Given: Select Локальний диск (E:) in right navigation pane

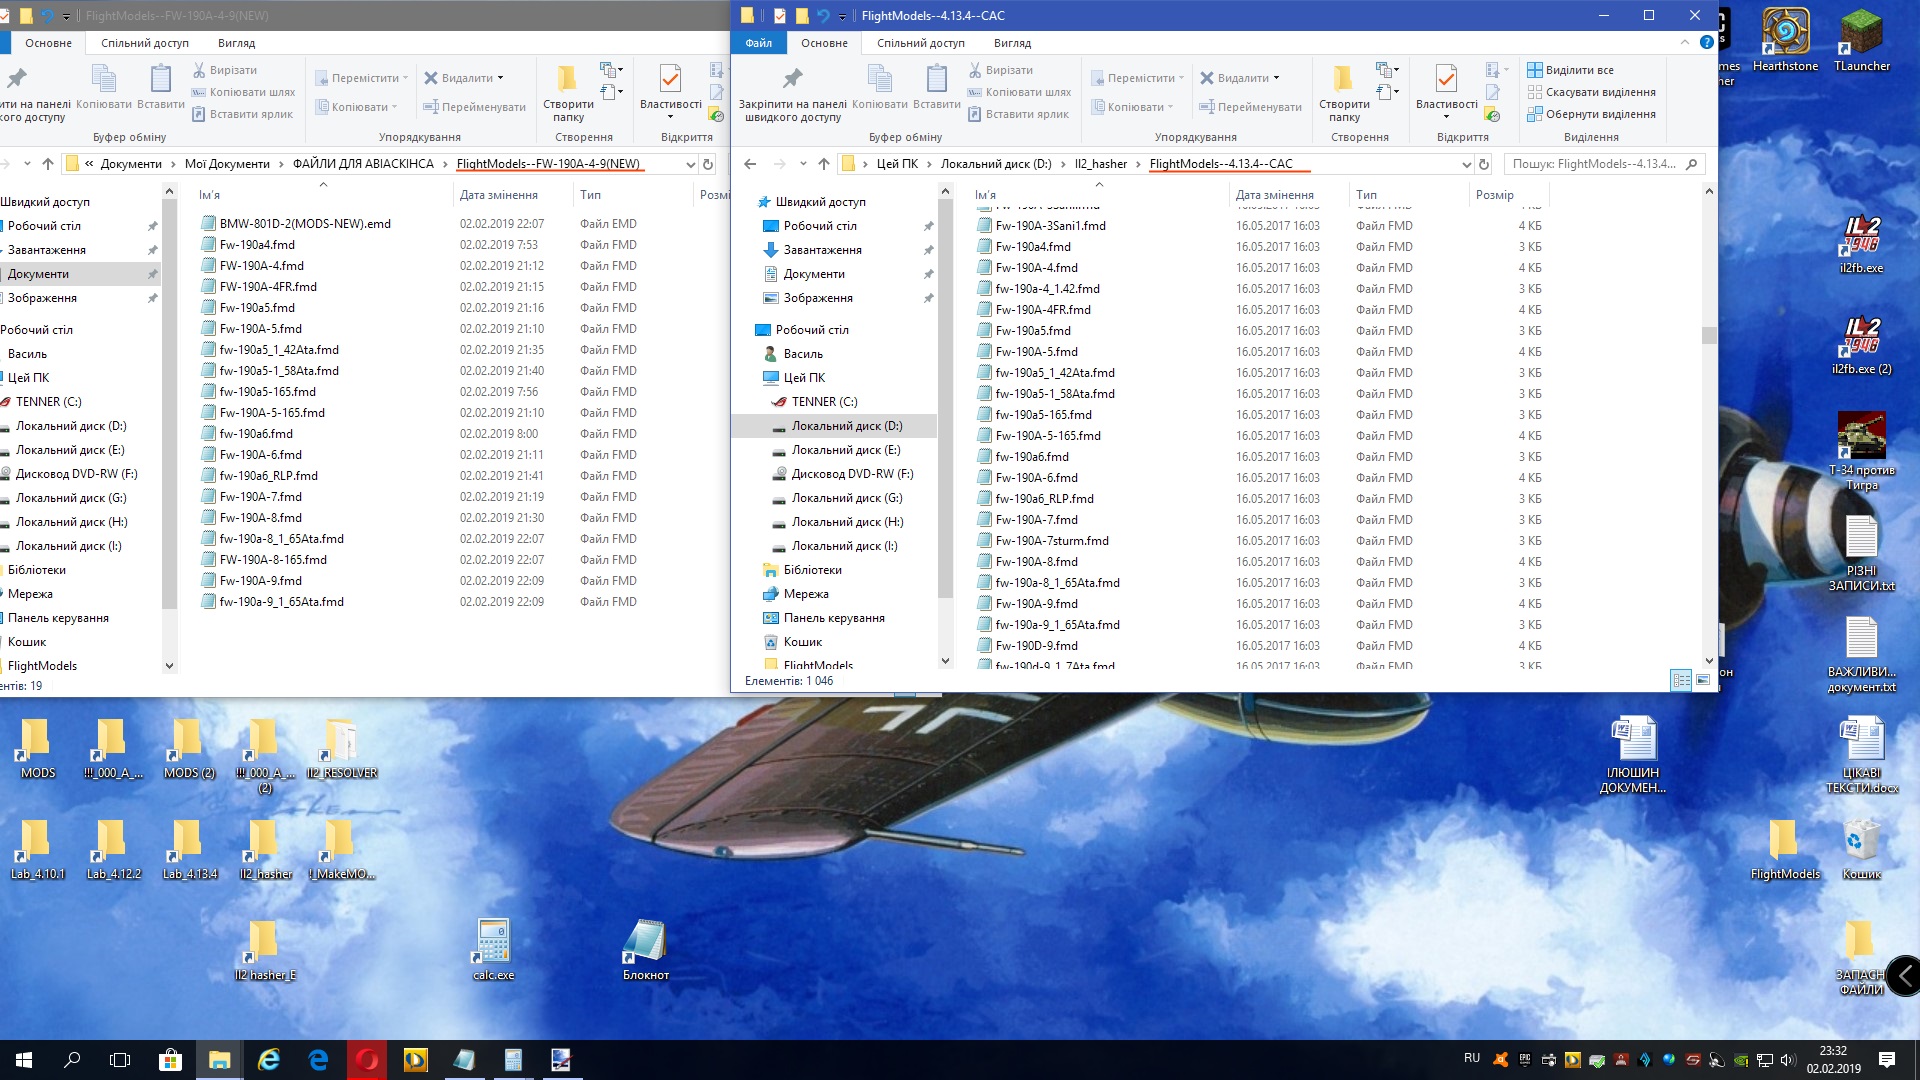Looking at the screenshot, I should pyautogui.click(x=845, y=450).
